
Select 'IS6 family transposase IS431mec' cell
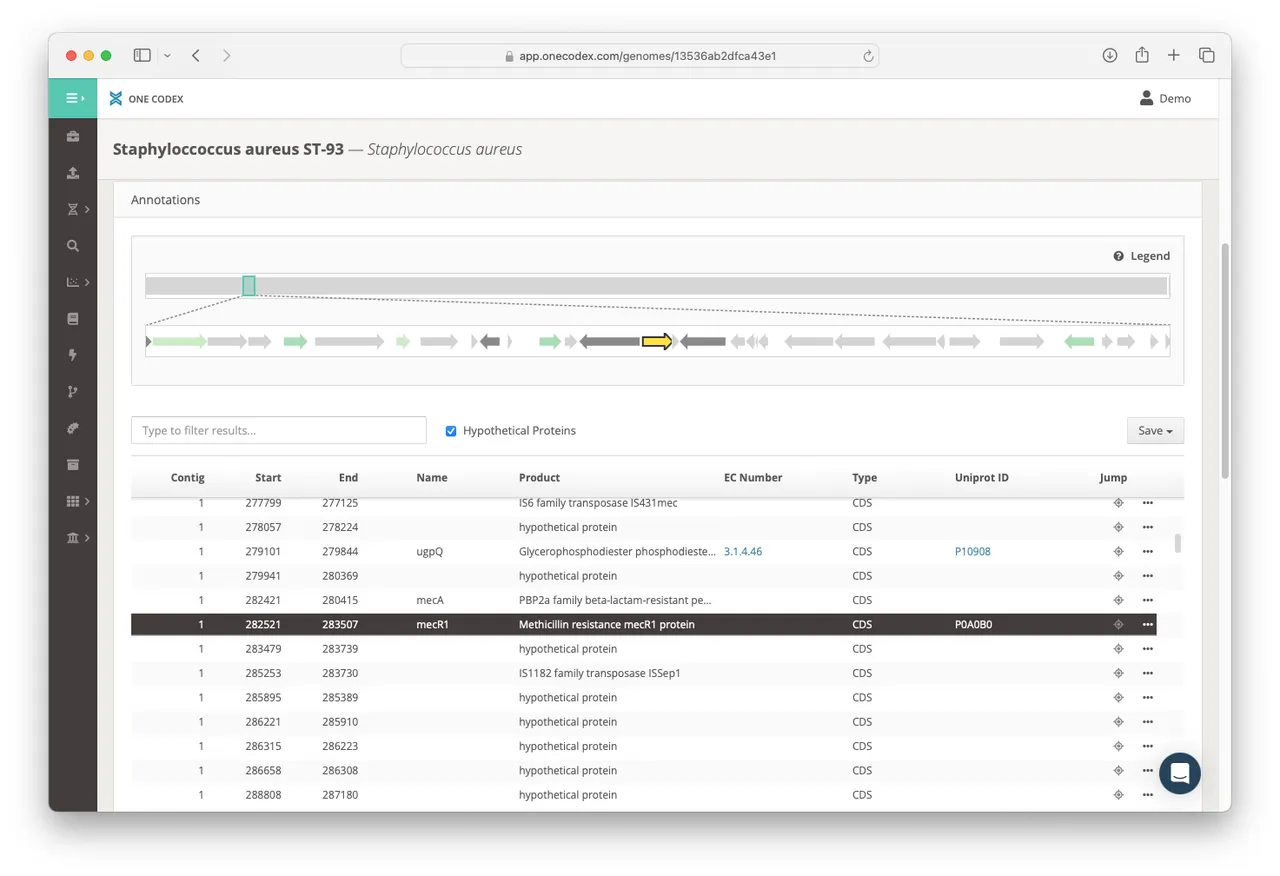tap(598, 503)
